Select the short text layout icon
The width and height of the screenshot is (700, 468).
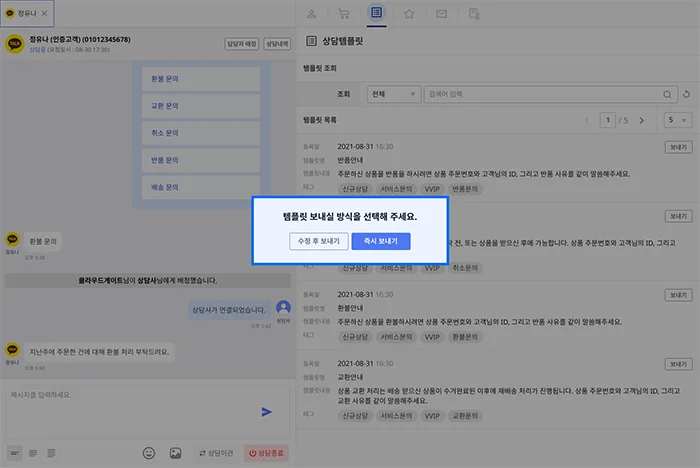[x=14, y=453]
